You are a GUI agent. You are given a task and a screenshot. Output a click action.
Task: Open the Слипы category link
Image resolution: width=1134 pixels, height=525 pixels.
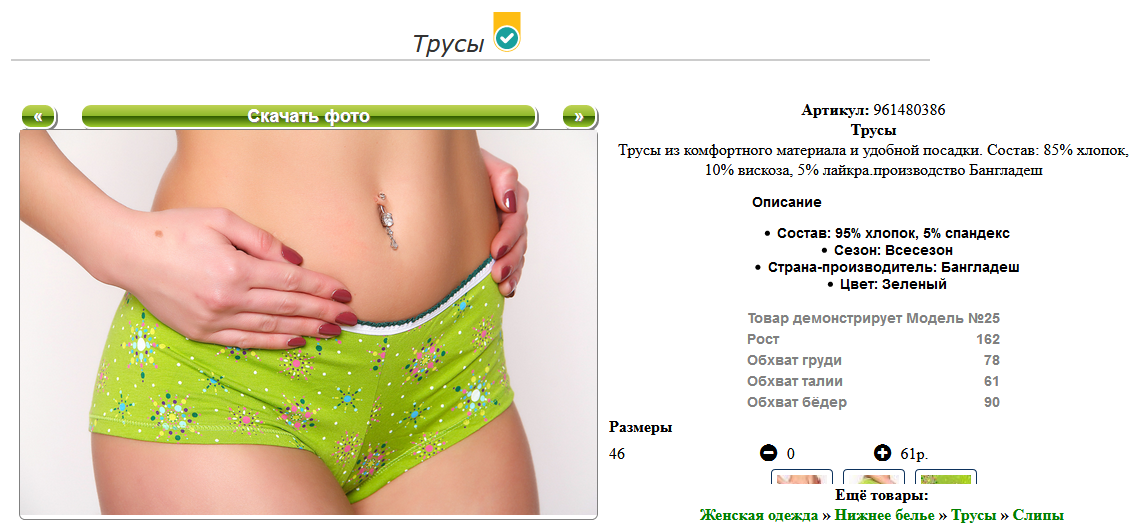pos(1038,516)
